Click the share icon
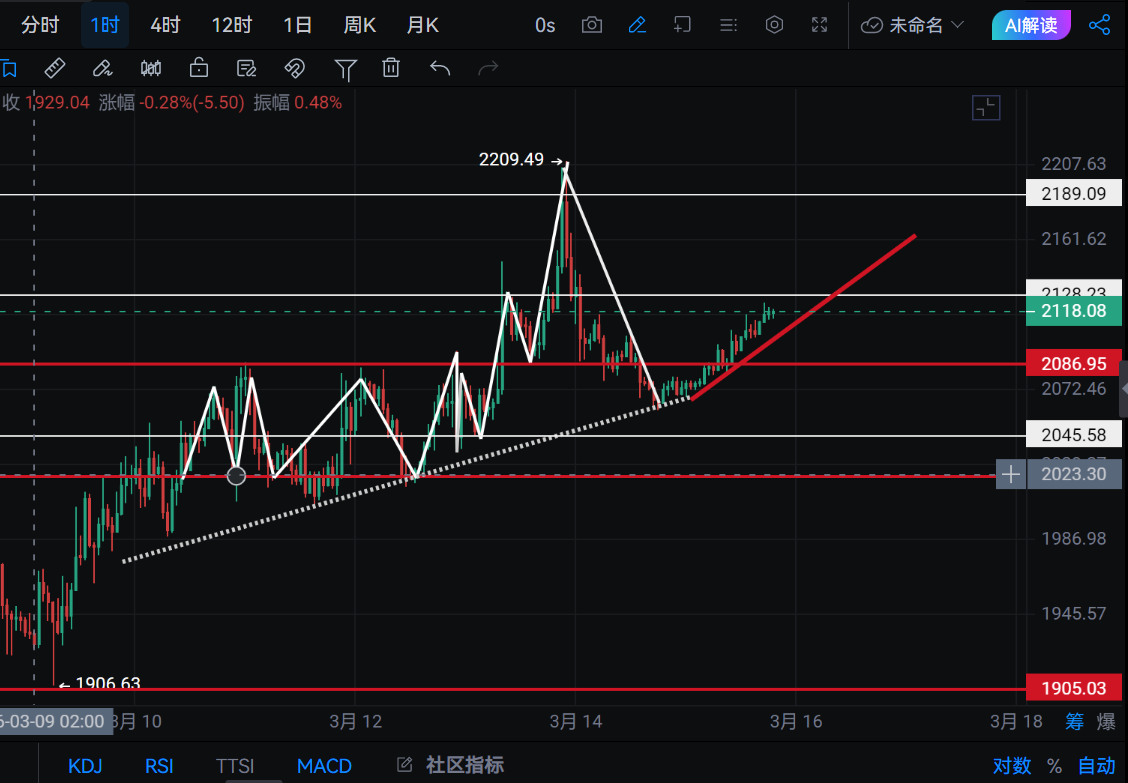The height and width of the screenshot is (783, 1128). click(1099, 25)
